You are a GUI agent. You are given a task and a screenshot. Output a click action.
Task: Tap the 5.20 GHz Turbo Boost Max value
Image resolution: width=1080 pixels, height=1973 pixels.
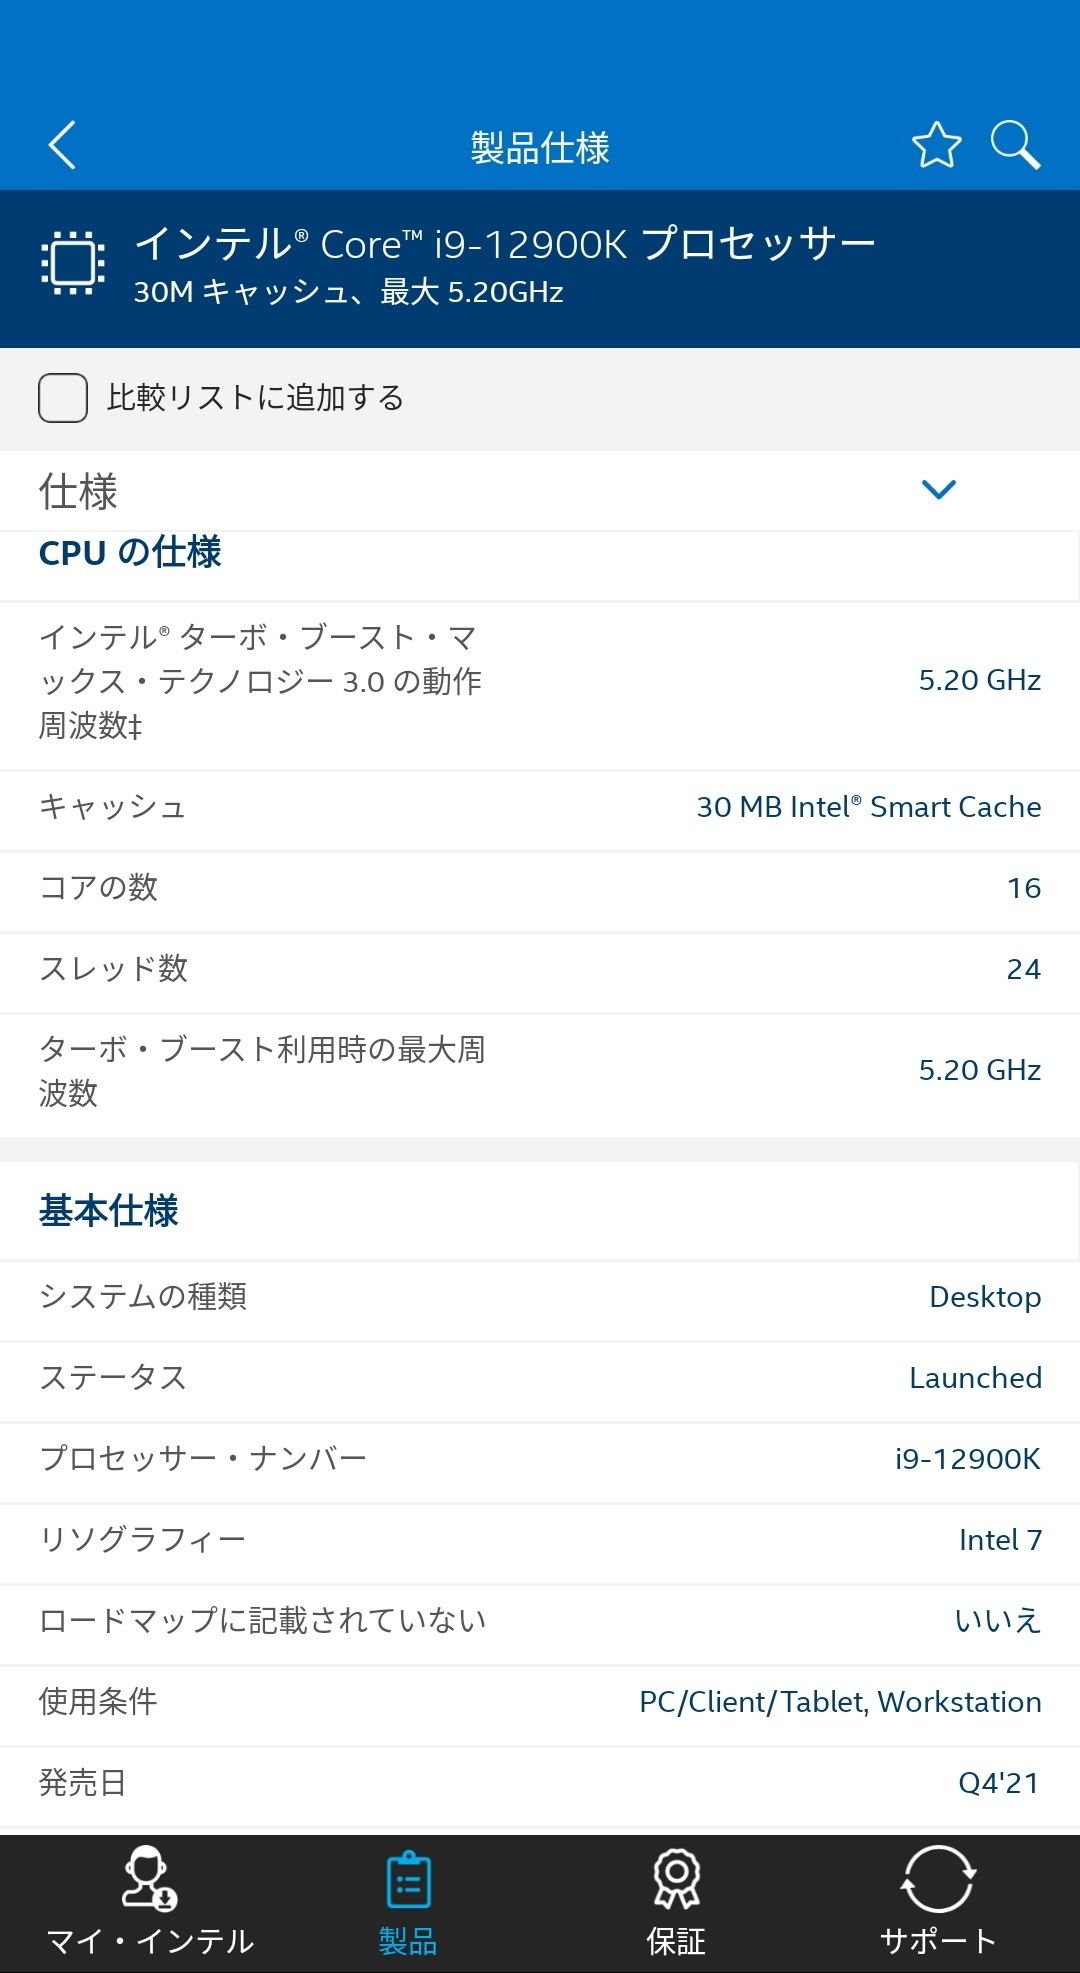980,681
